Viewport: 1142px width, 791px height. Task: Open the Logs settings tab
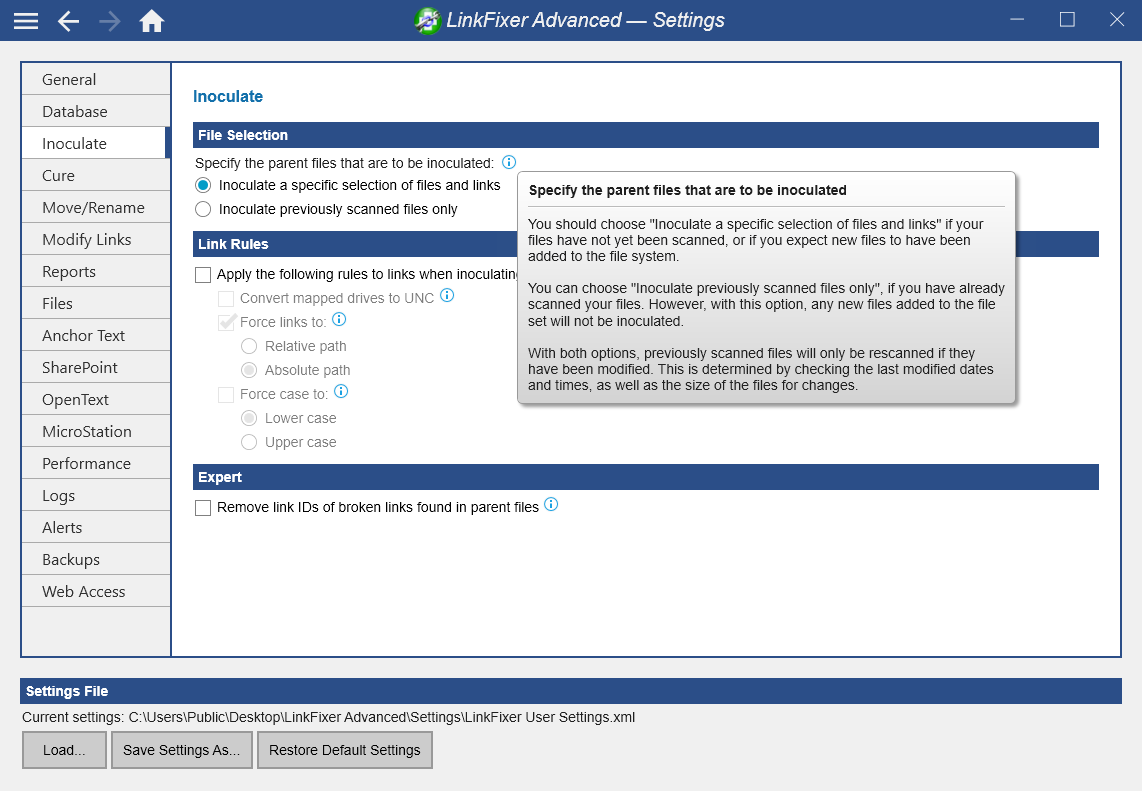point(96,496)
